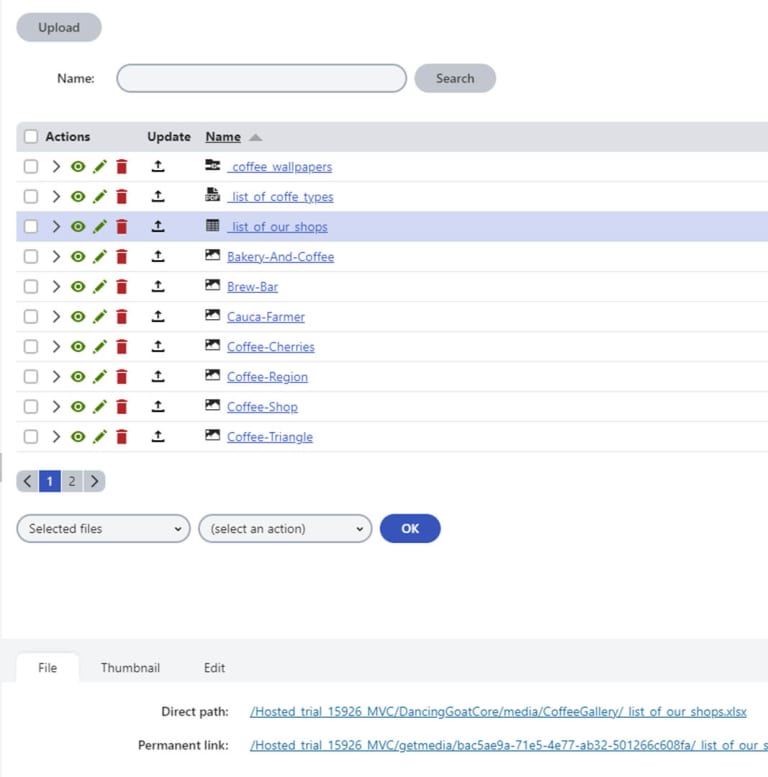
Task: Check the _list_of_coffe_types row checkbox
Action: tap(31, 197)
